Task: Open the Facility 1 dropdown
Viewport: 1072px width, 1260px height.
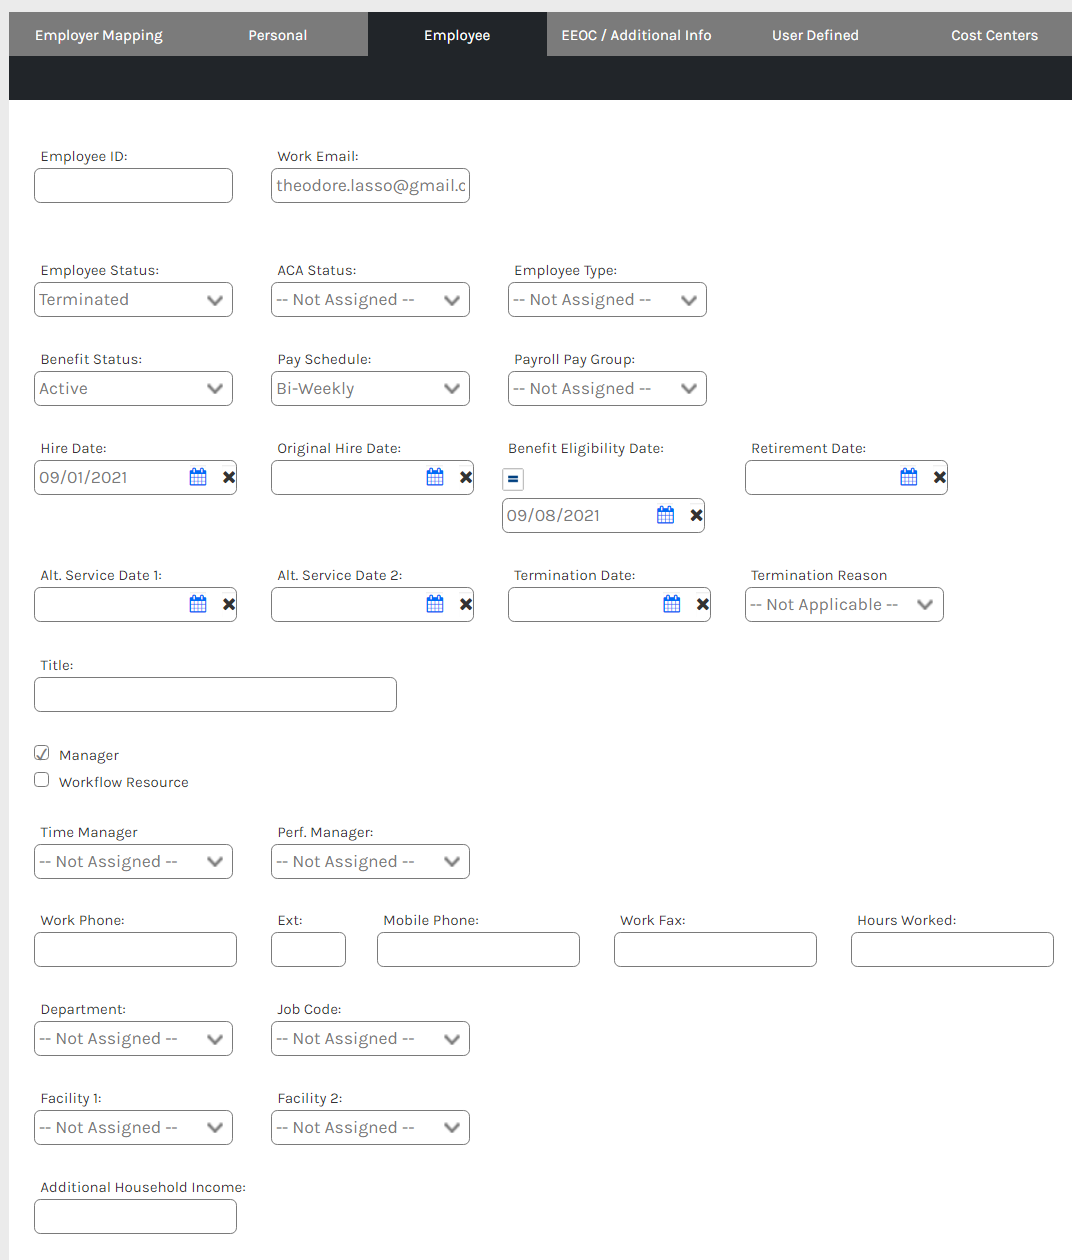Action: pos(133,1128)
